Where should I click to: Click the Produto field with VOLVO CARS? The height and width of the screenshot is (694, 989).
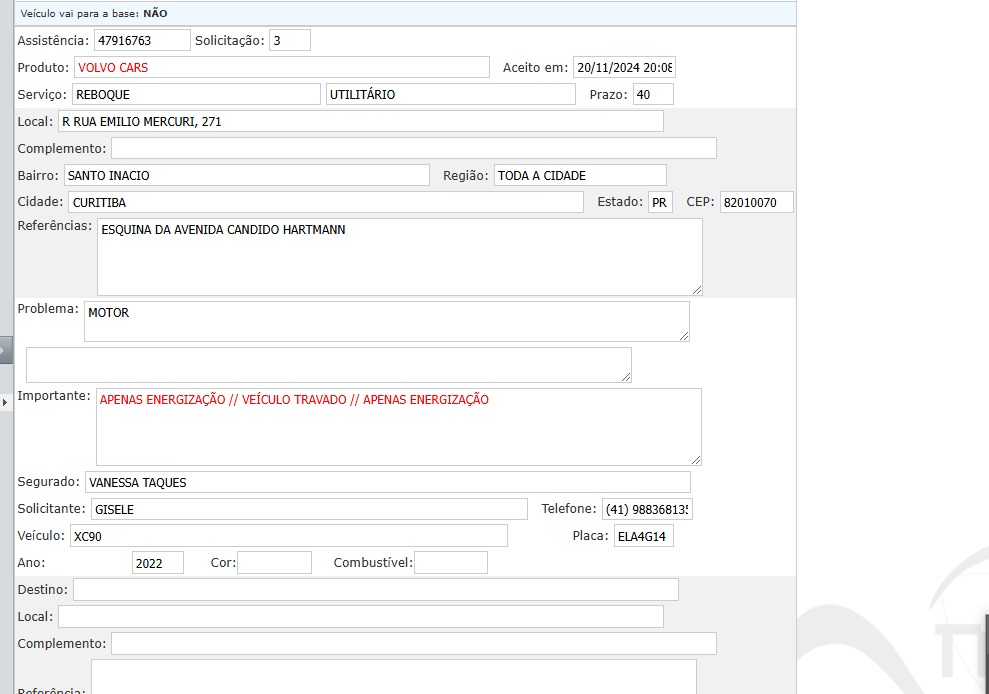[x=281, y=68]
